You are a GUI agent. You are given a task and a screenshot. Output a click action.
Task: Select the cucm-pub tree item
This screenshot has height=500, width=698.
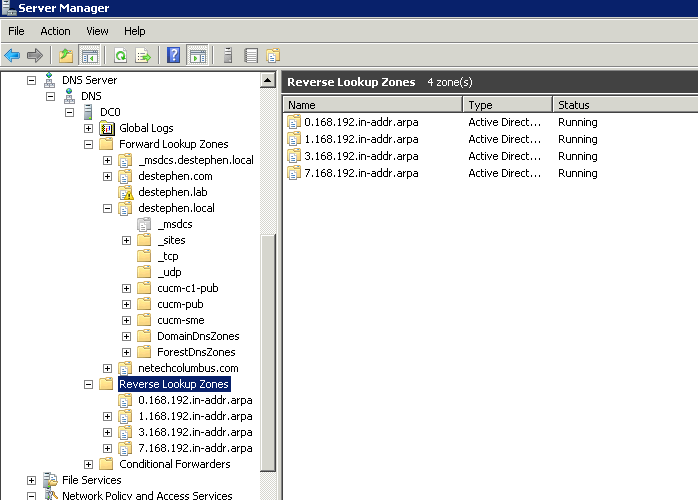tap(180, 305)
